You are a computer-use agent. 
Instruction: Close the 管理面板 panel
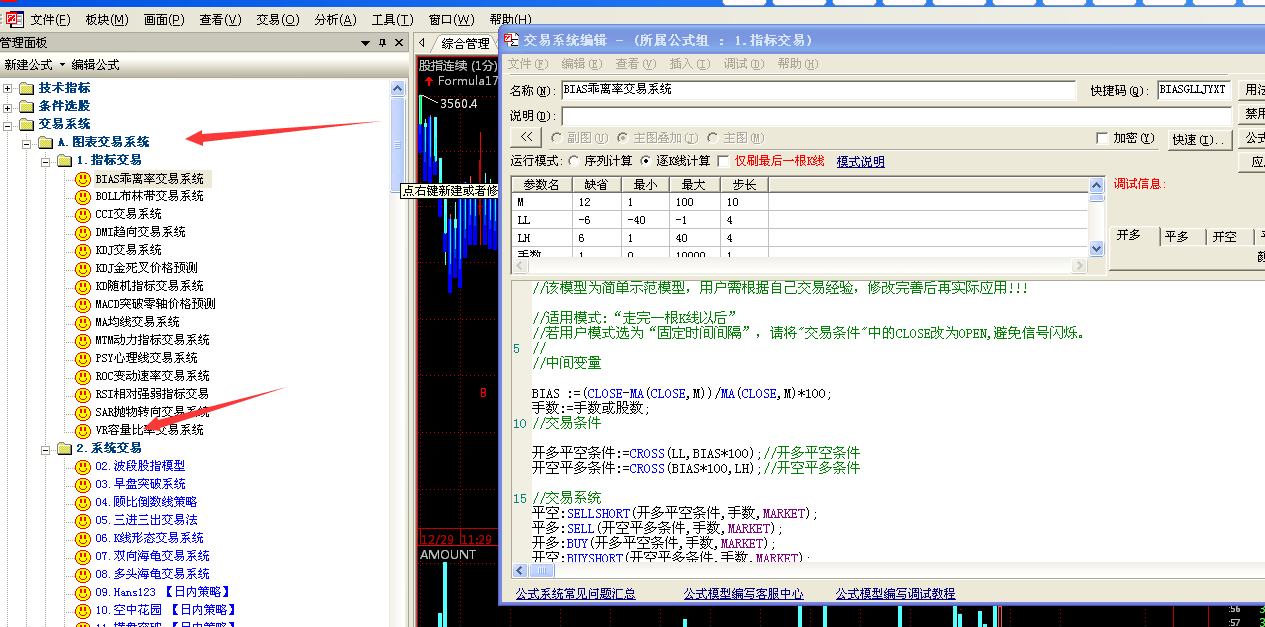(399, 43)
